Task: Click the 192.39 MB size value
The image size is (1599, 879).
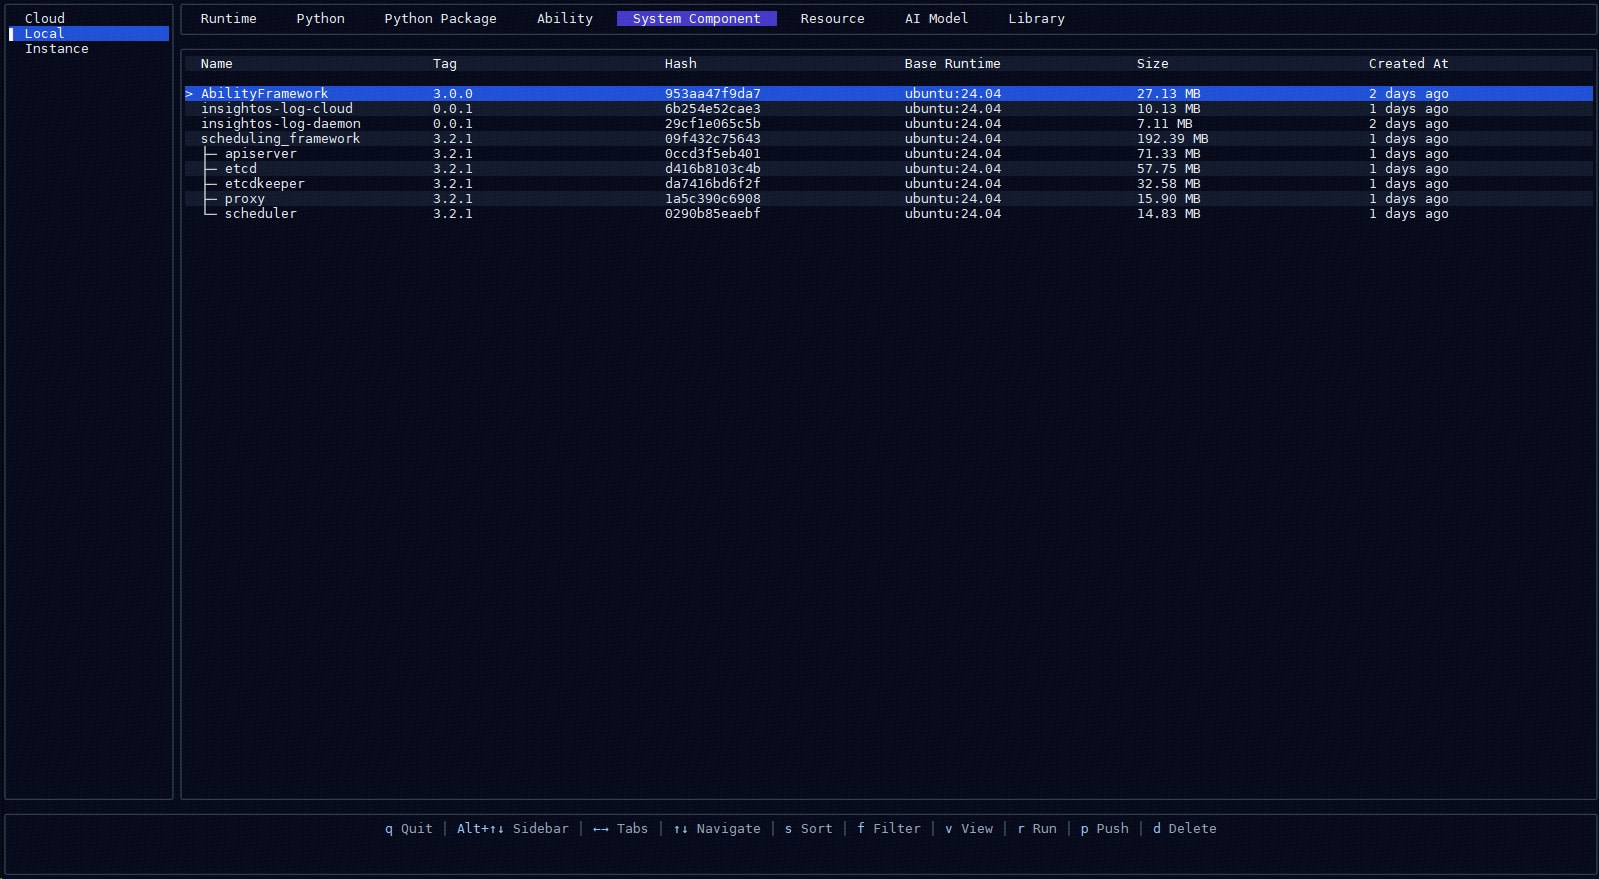Action: pos(1173,138)
